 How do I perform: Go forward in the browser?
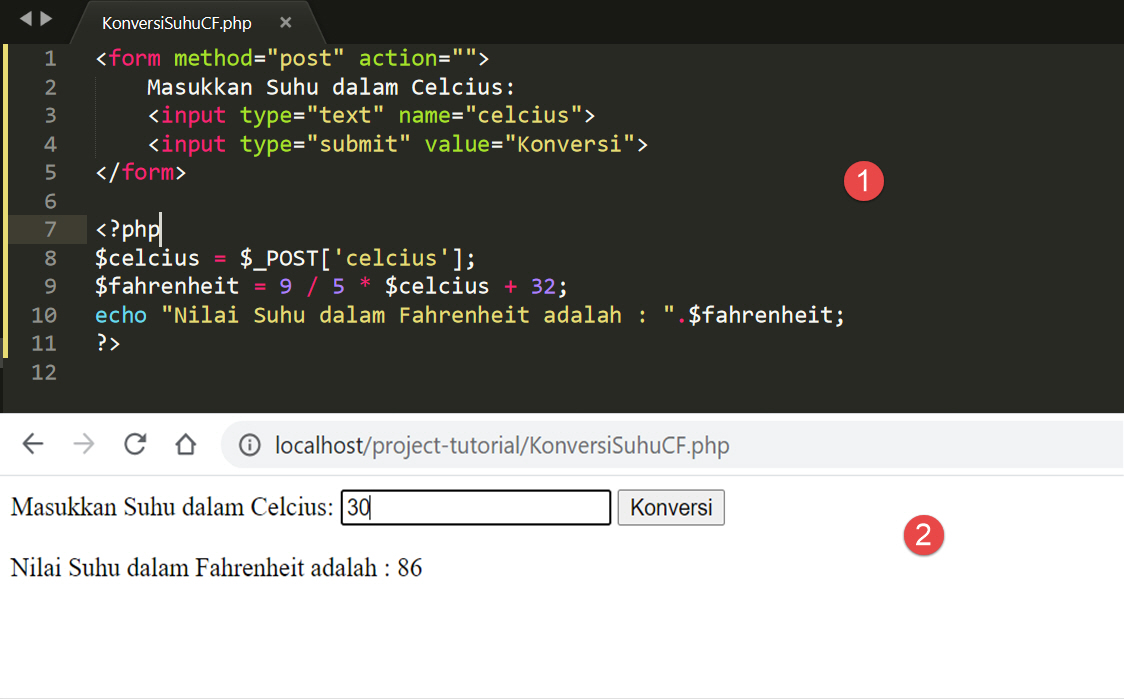[84, 444]
